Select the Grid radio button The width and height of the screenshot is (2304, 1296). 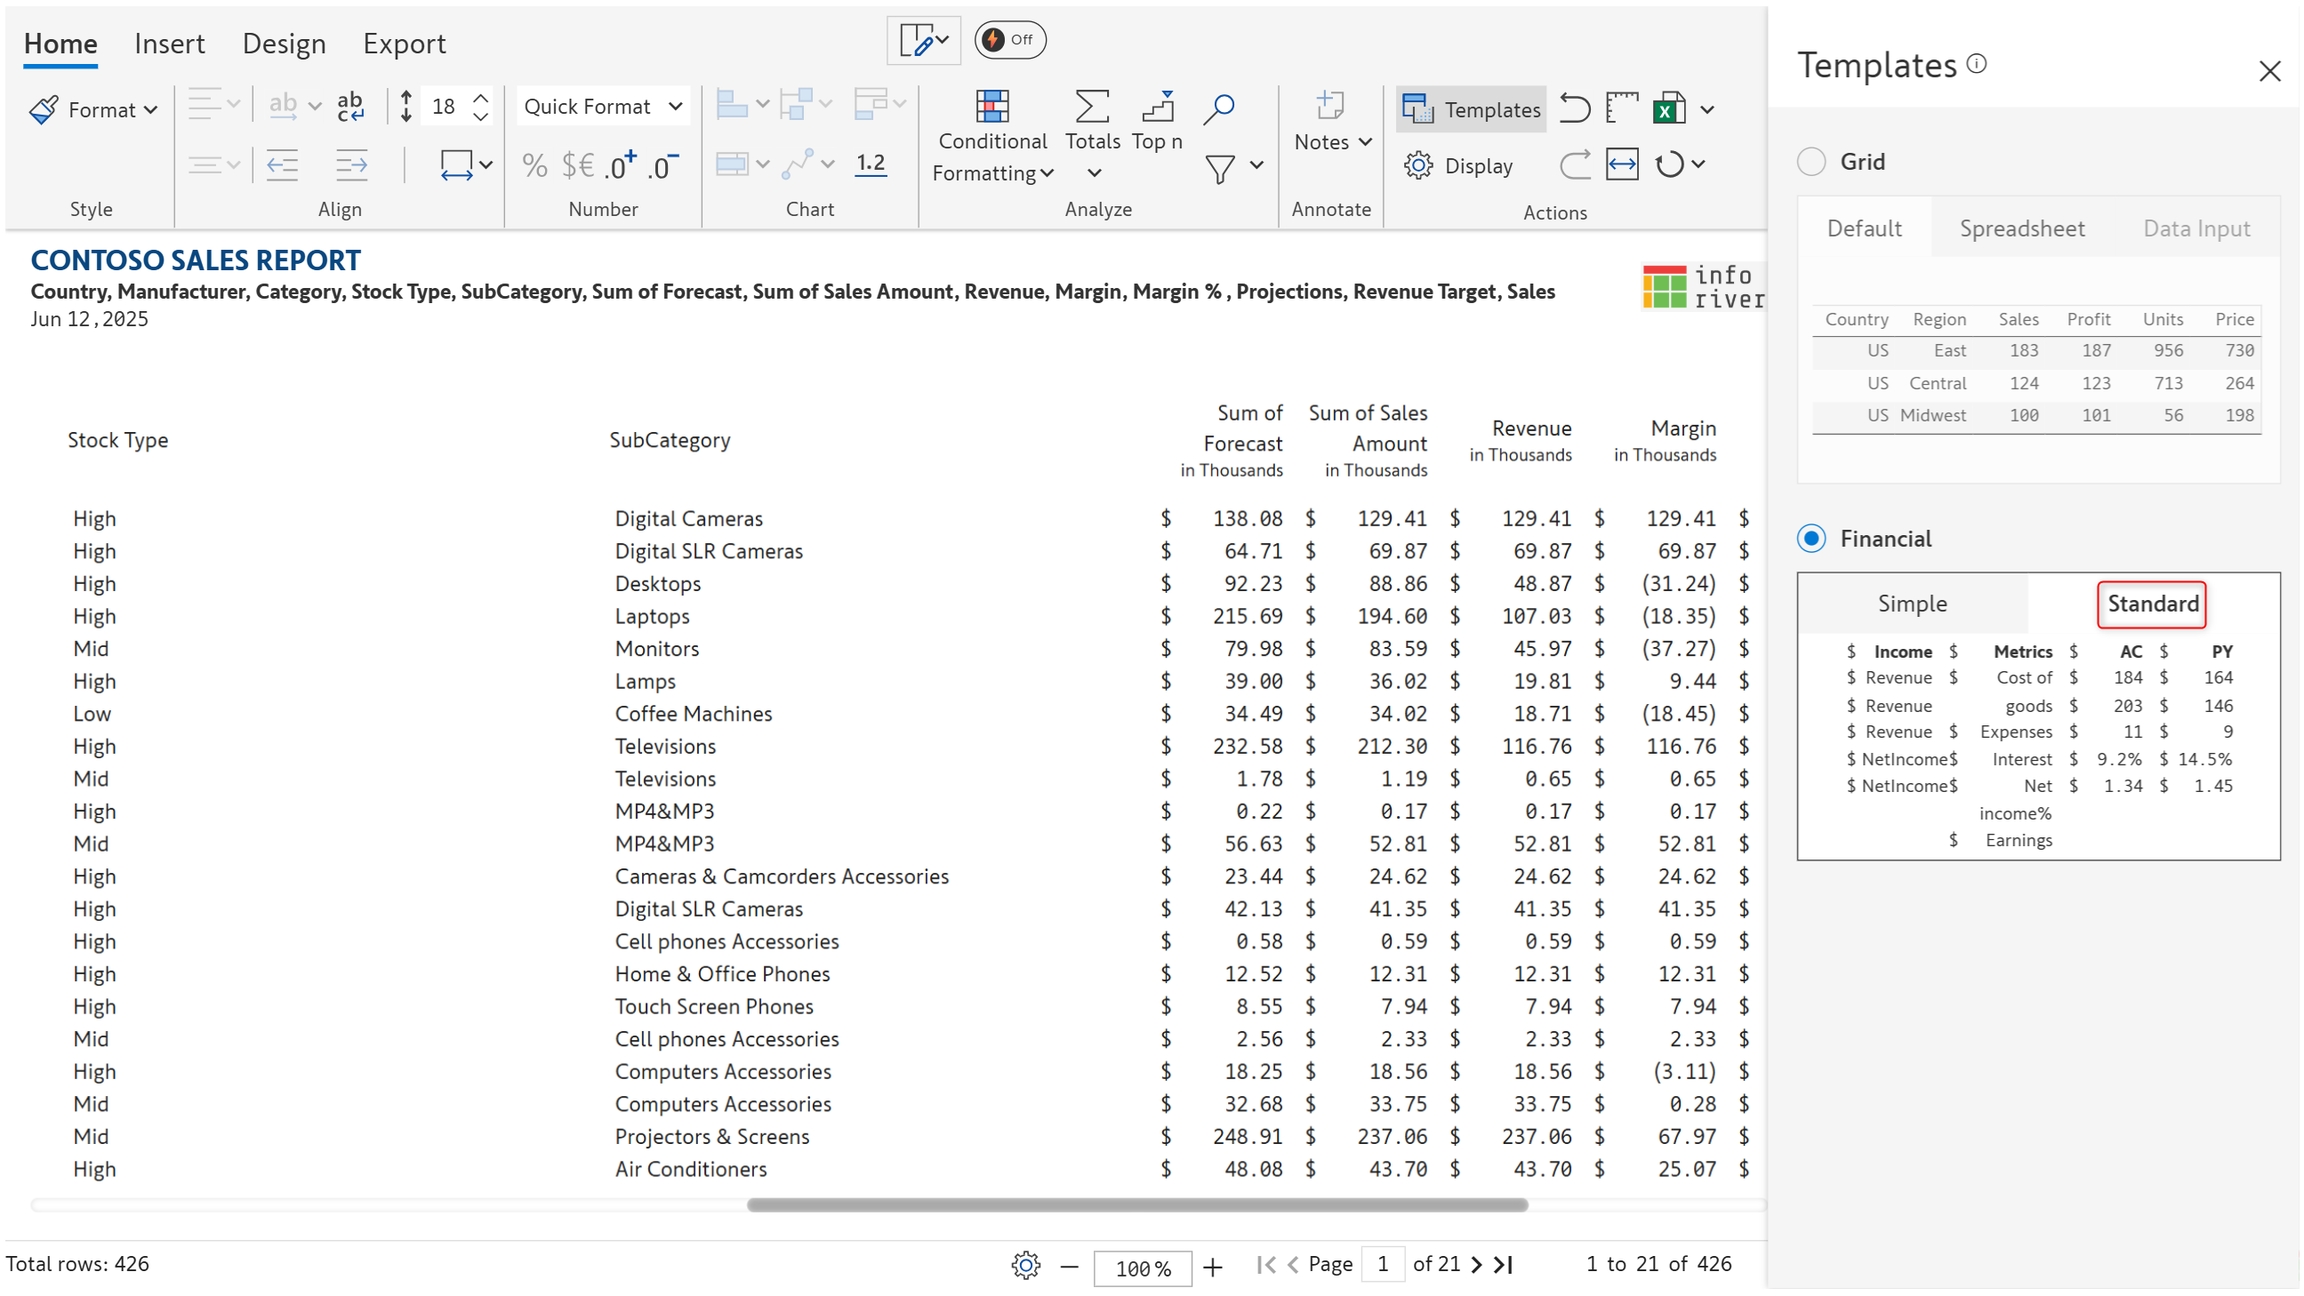(x=1812, y=162)
